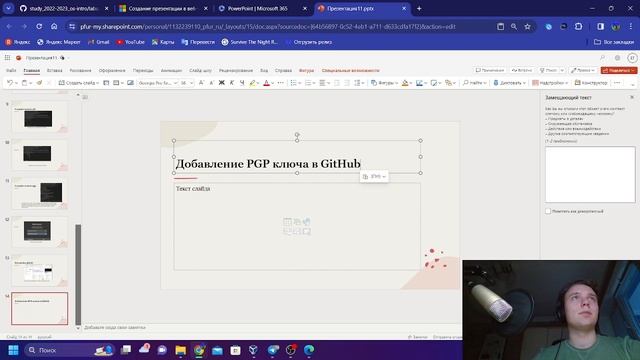Click the bulleted list icon
This screenshot has height=360, width=640.
click(x=293, y=83)
